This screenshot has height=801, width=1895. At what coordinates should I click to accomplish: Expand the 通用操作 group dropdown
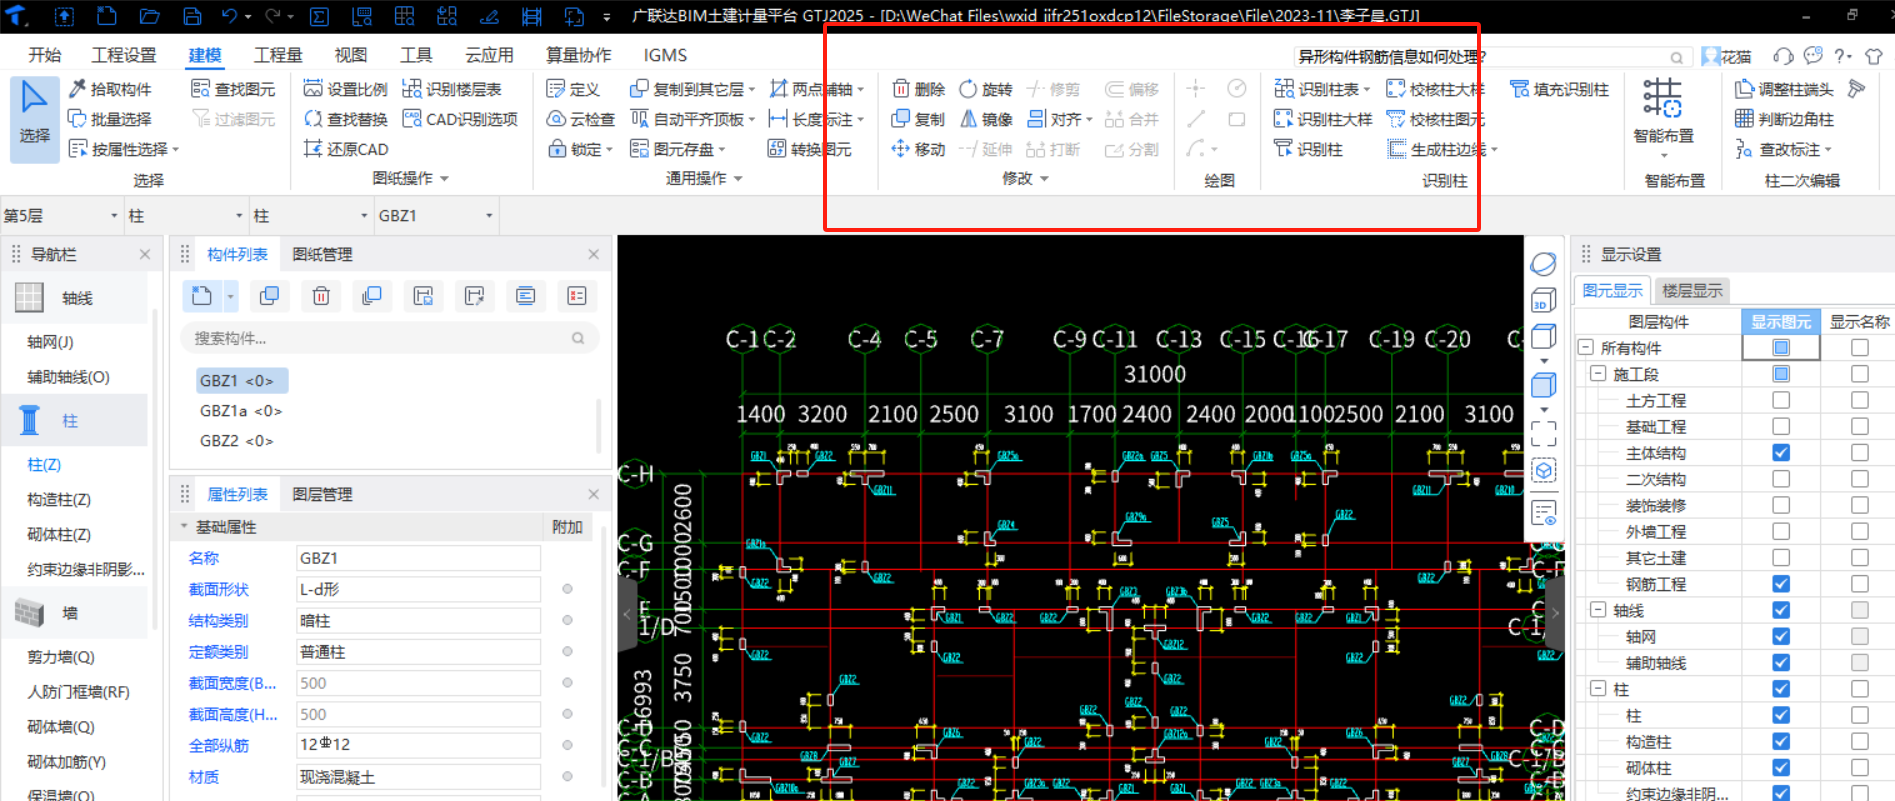click(738, 179)
